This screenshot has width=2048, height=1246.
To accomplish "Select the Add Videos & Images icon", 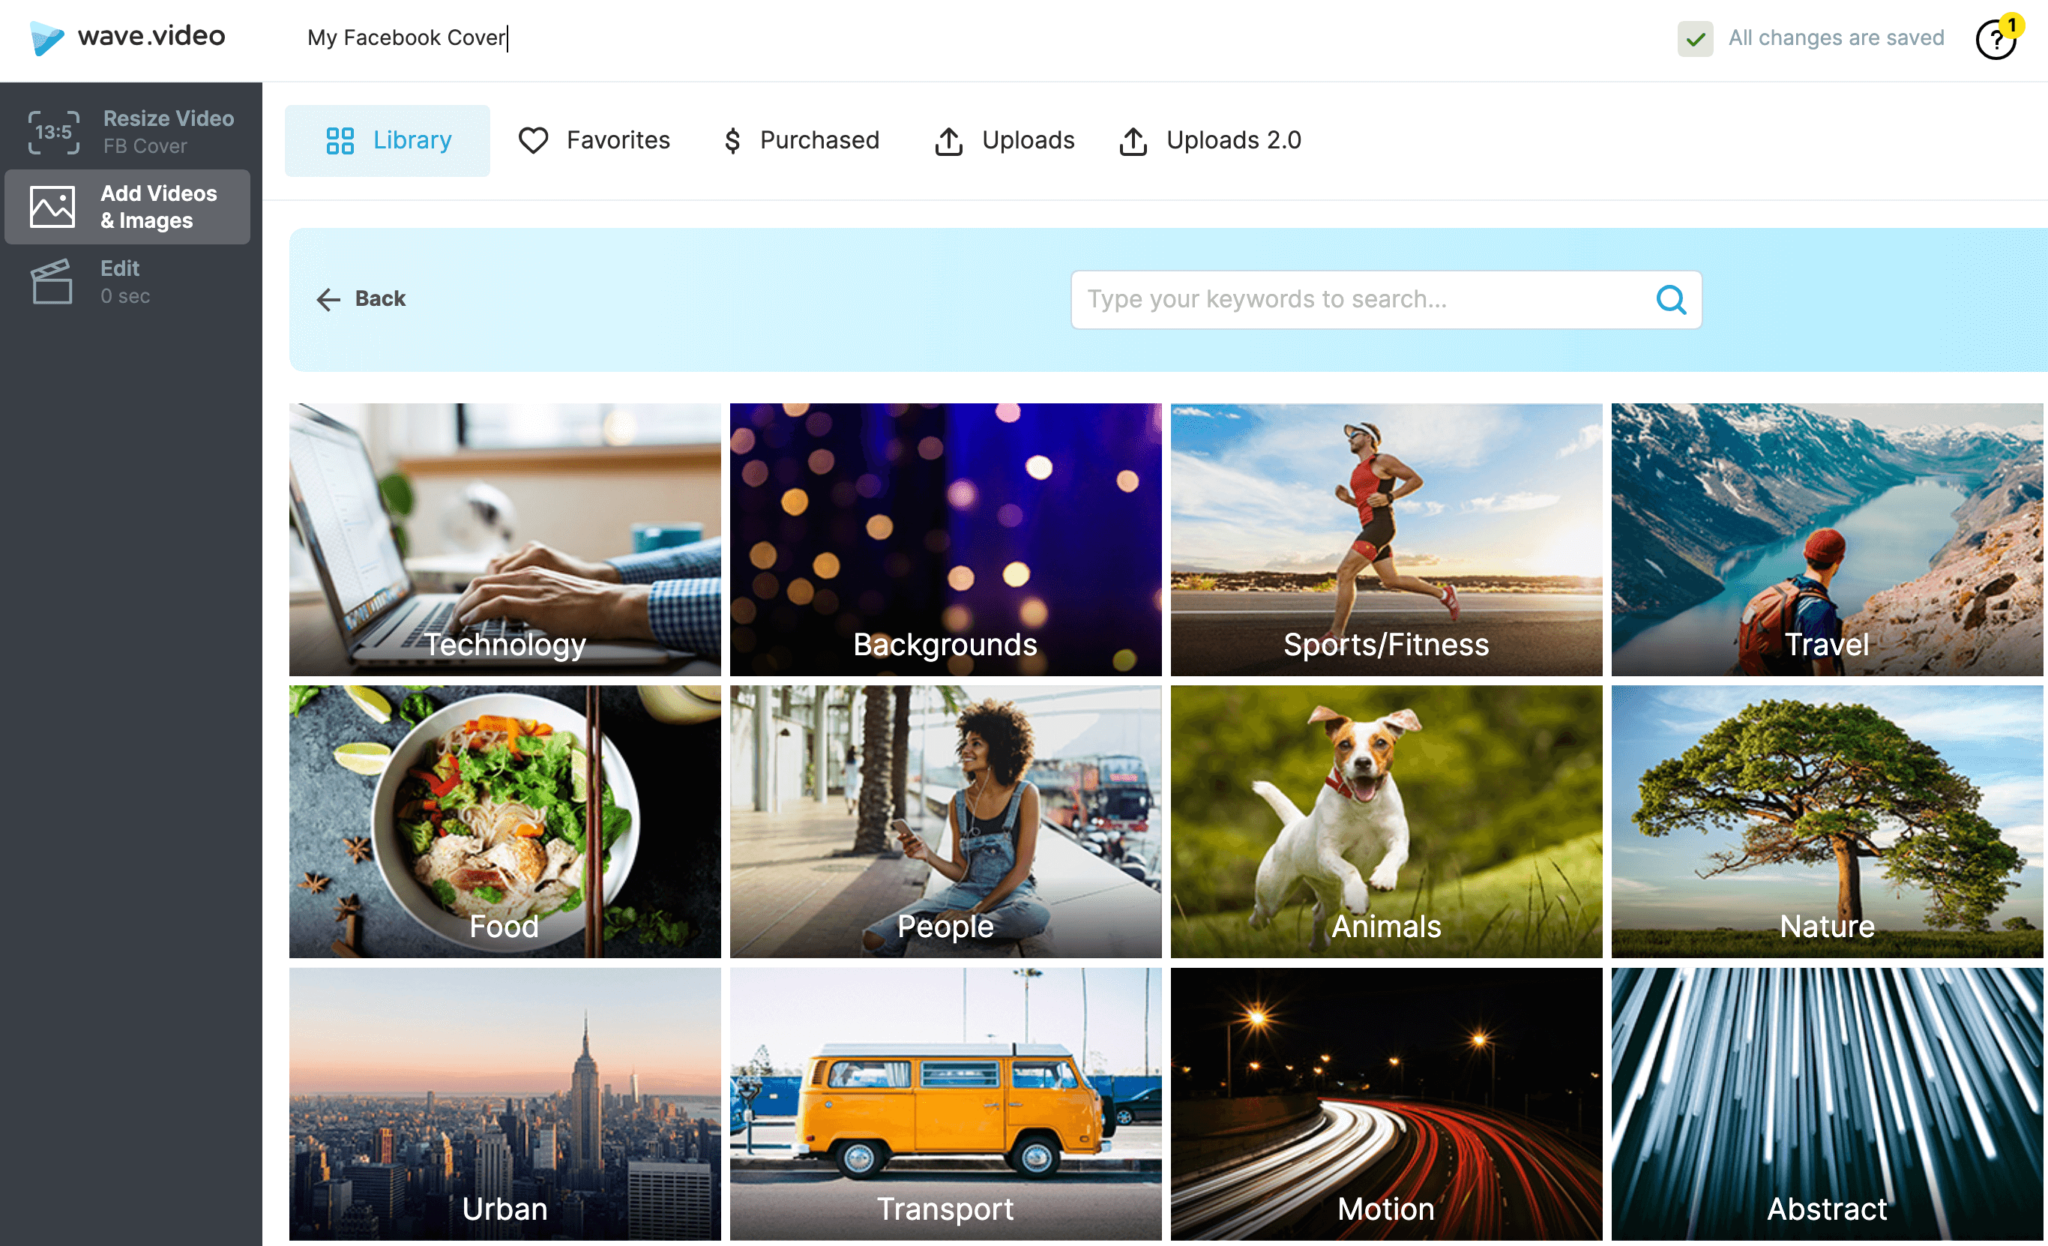I will point(51,208).
